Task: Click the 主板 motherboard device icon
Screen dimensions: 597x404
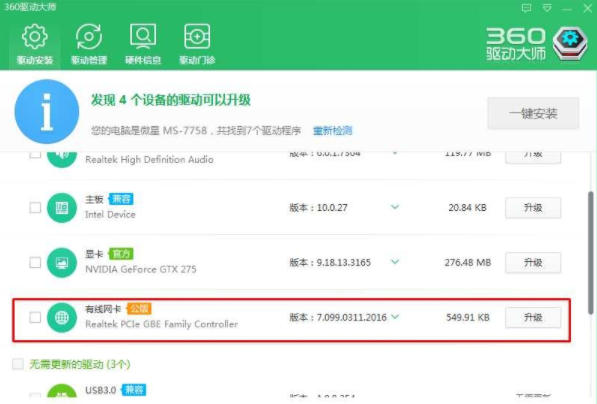Action: 62,208
